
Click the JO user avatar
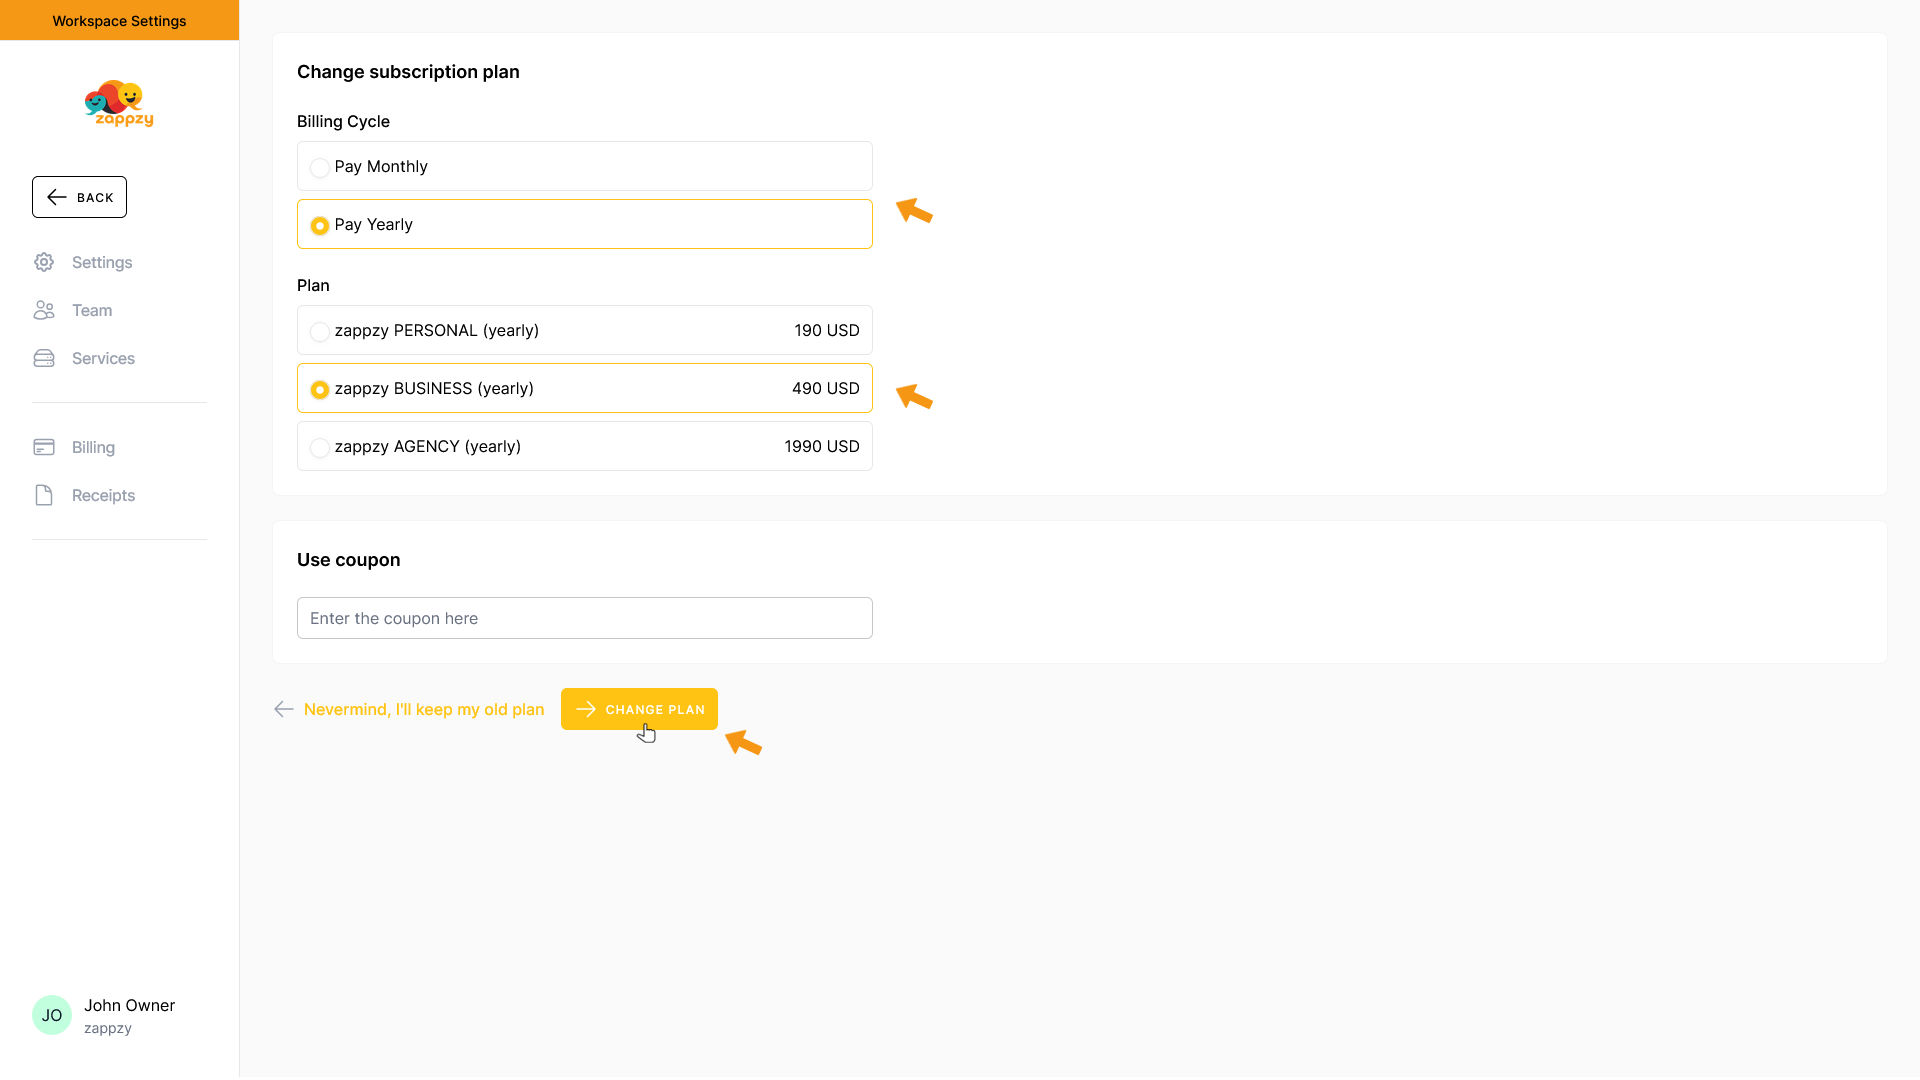52,1015
